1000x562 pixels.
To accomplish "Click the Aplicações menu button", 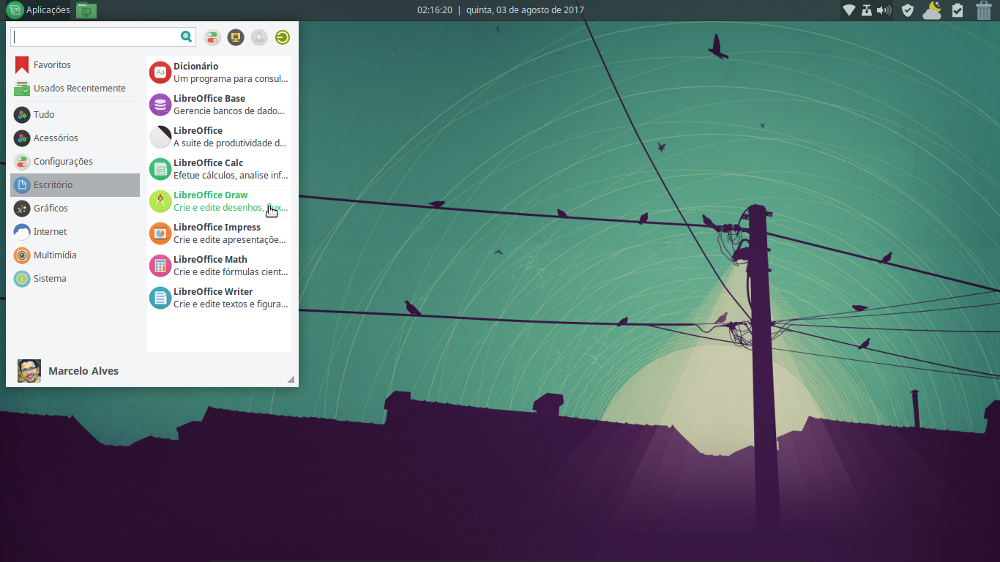I will click(x=39, y=10).
